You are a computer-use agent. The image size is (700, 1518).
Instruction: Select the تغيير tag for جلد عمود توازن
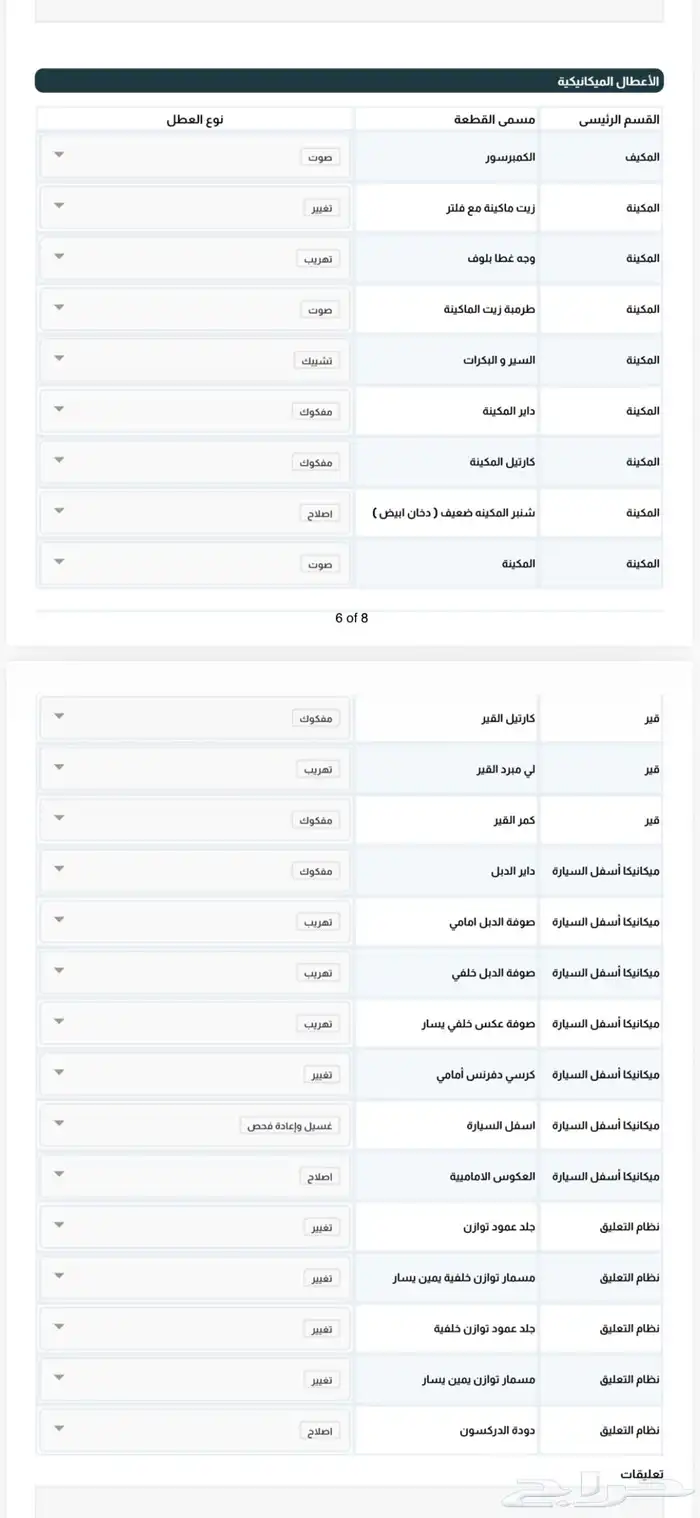pos(321,1226)
